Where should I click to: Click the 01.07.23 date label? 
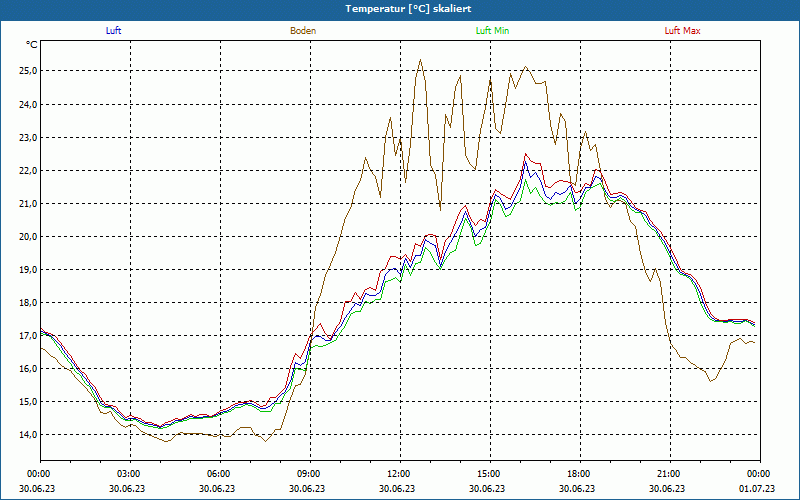point(757,488)
